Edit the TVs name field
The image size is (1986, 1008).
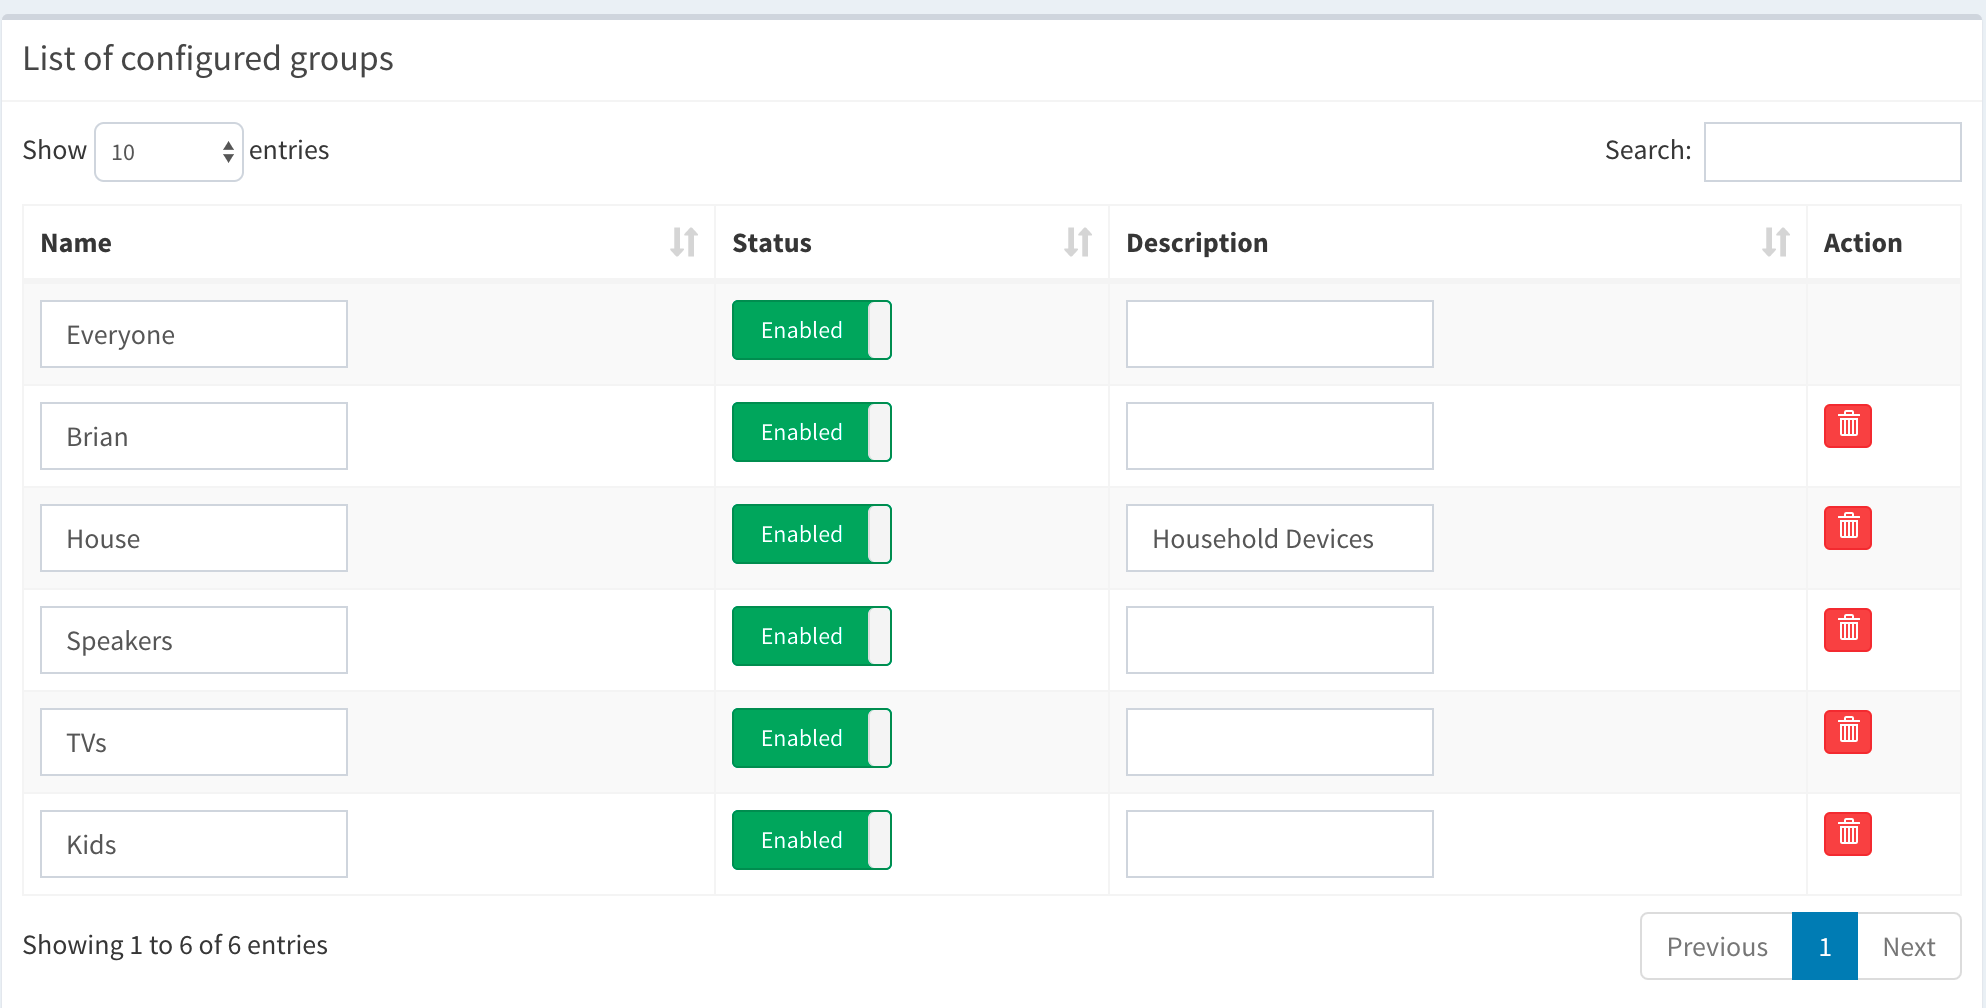click(194, 742)
